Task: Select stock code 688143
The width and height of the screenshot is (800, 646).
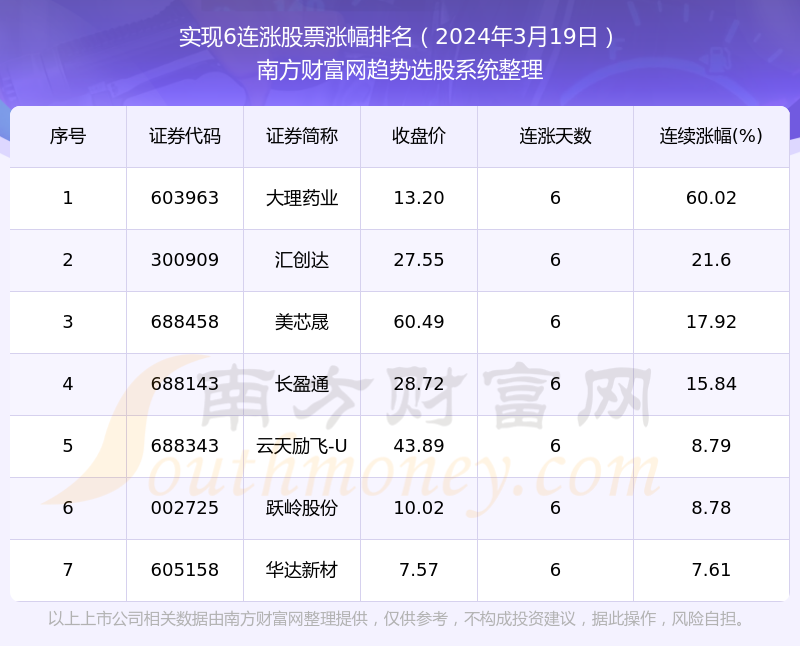Action: 185,384
